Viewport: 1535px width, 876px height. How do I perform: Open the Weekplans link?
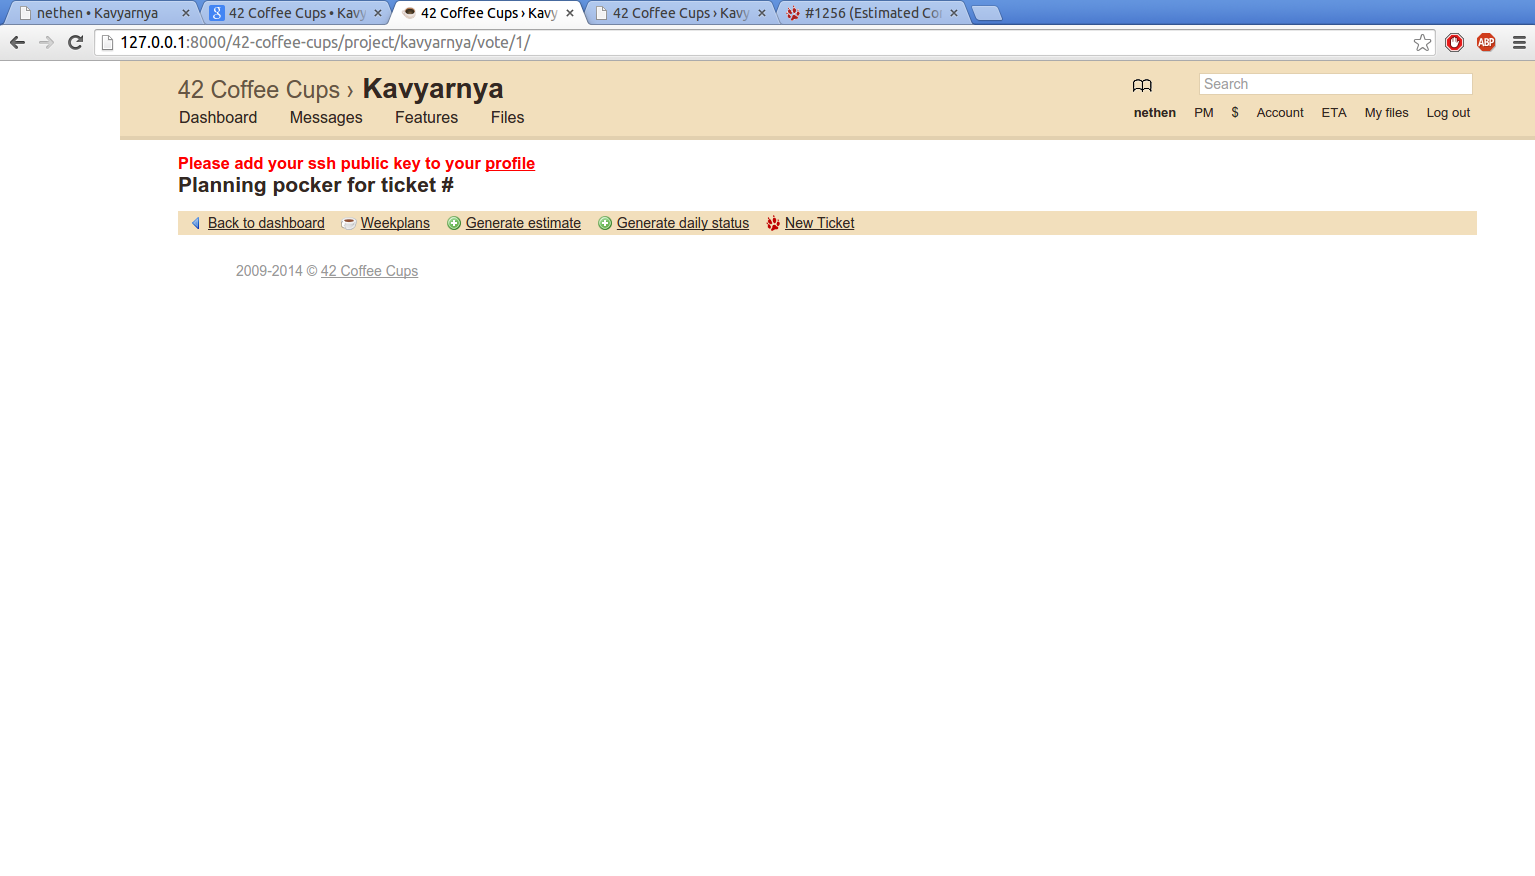pos(395,223)
